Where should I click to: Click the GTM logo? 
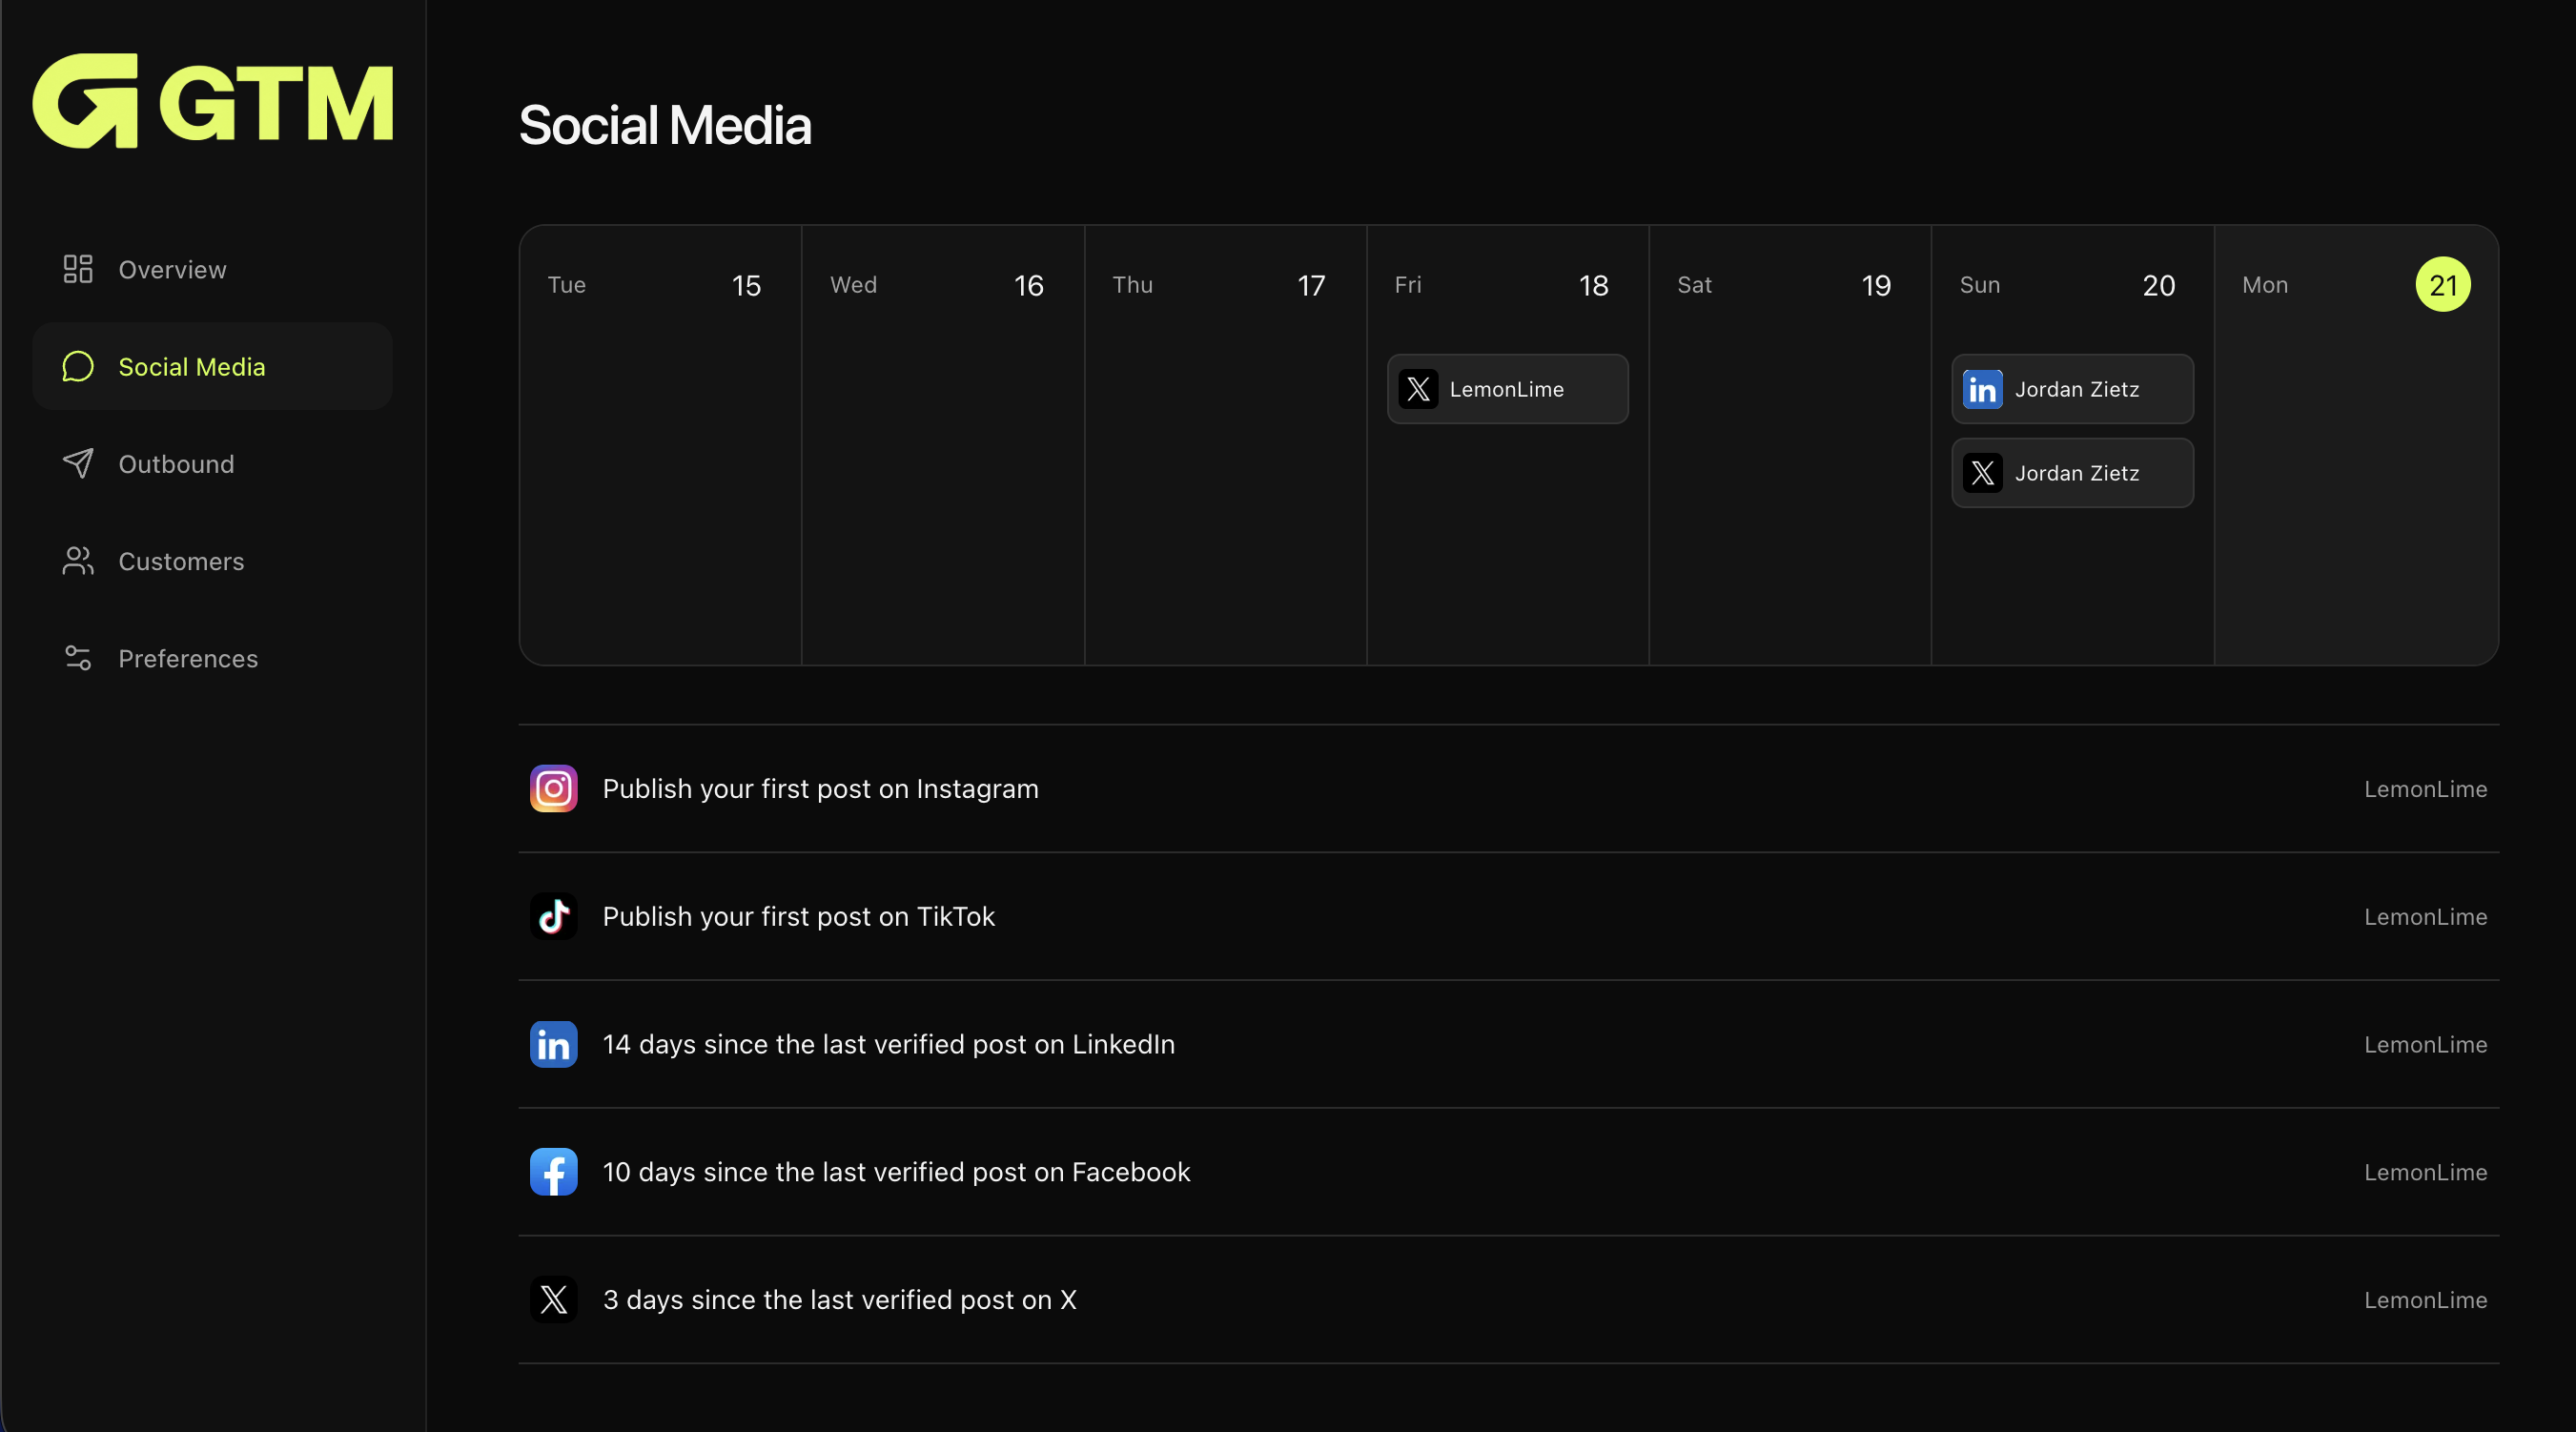click(213, 101)
